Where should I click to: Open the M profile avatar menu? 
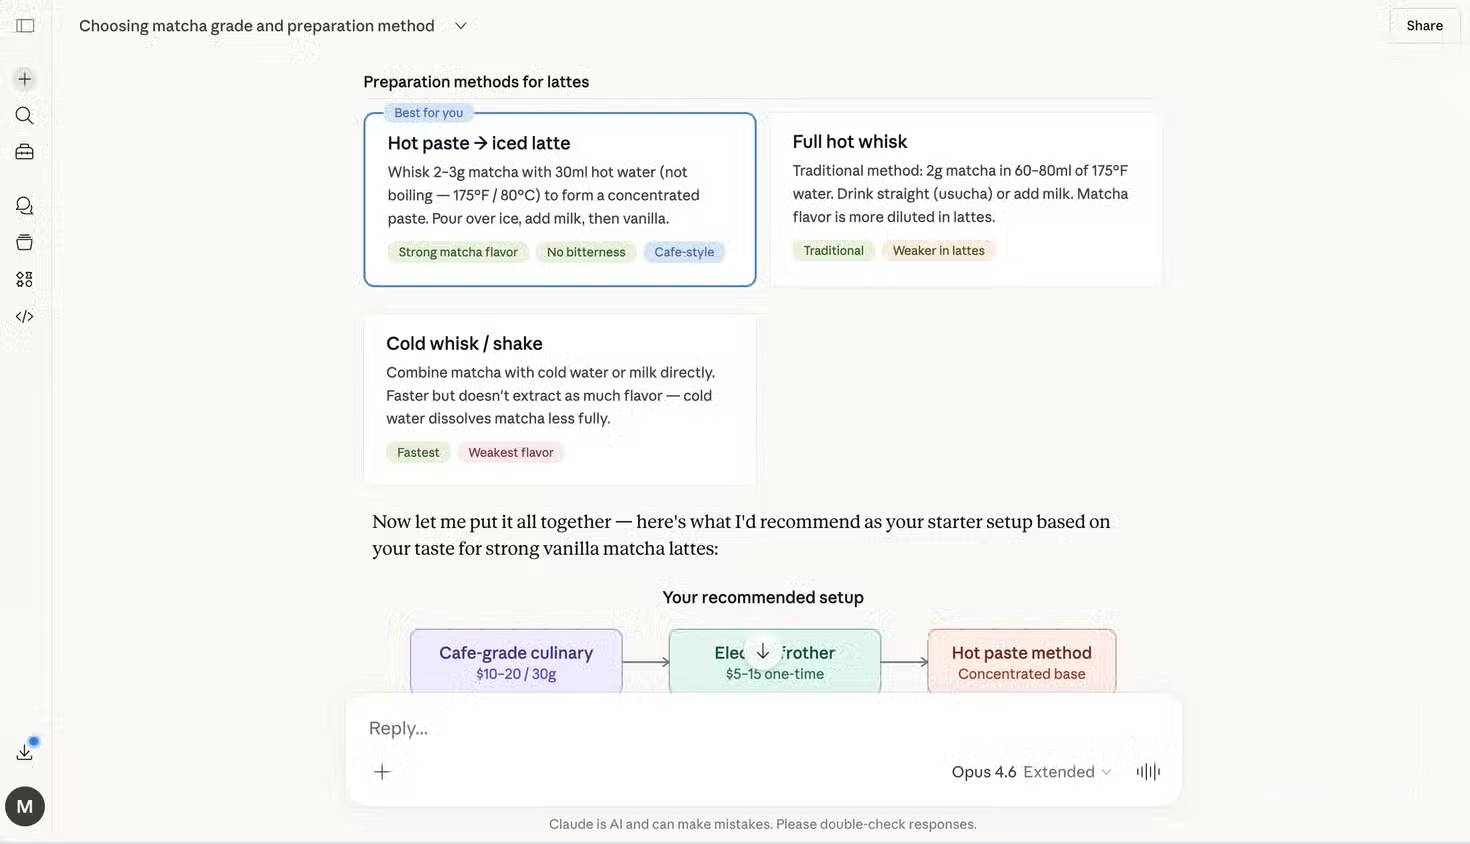pyautogui.click(x=25, y=806)
